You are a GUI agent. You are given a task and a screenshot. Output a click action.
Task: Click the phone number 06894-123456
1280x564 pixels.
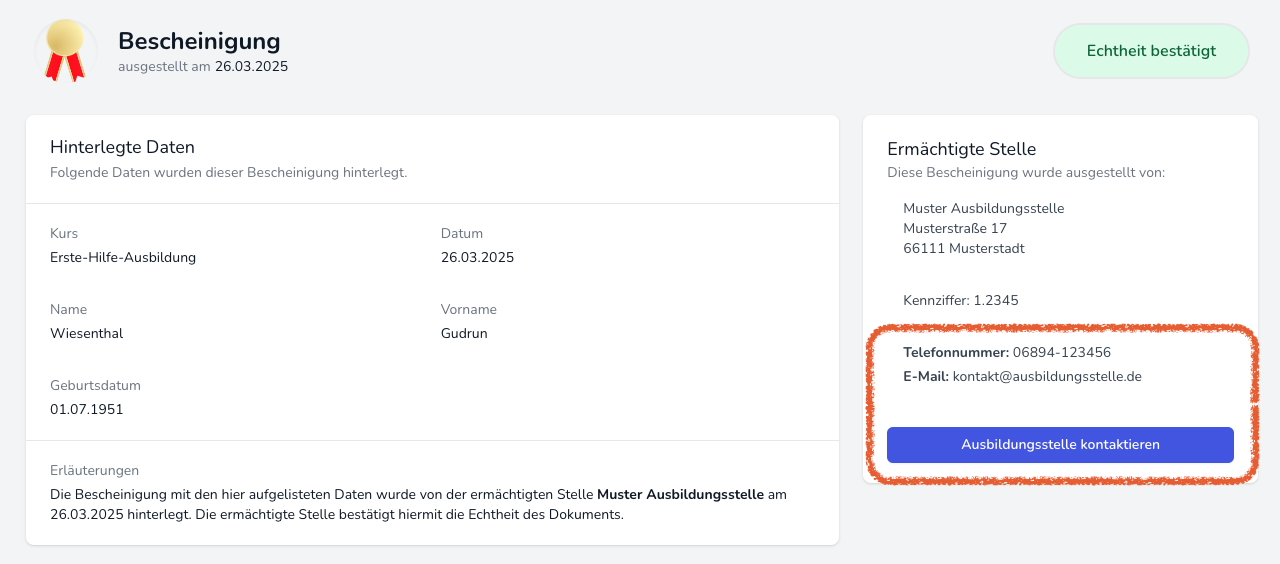pos(1061,353)
